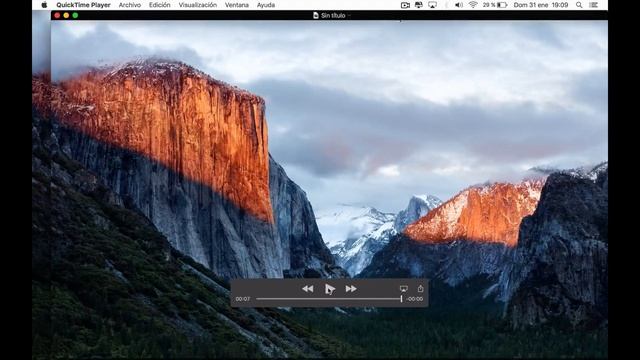Click the fast-forward button
The image size is (640, 360).
pos(351,289)
